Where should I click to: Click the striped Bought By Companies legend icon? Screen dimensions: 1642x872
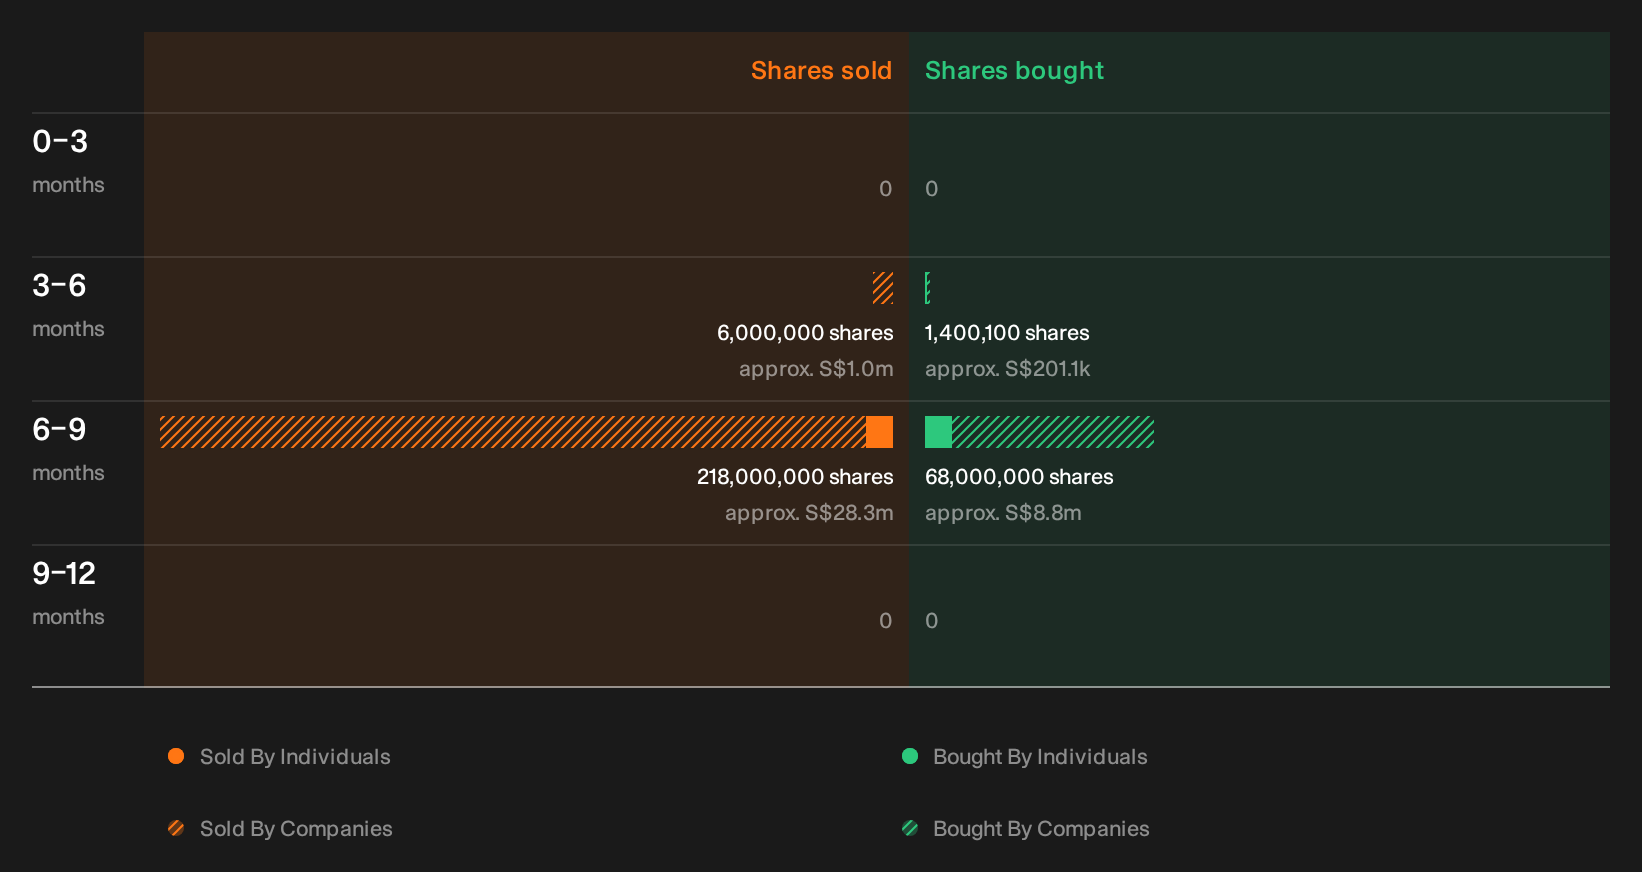pyautogui.click(x=910, y=828)
